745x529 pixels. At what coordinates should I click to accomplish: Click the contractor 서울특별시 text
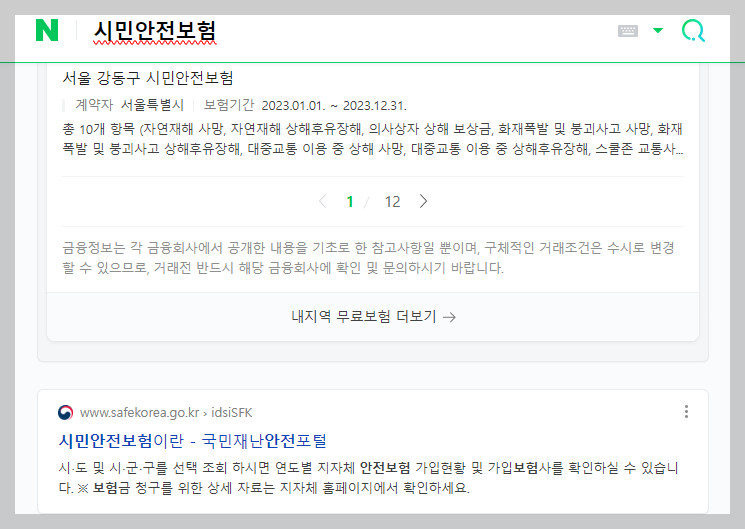coord(152,105)
